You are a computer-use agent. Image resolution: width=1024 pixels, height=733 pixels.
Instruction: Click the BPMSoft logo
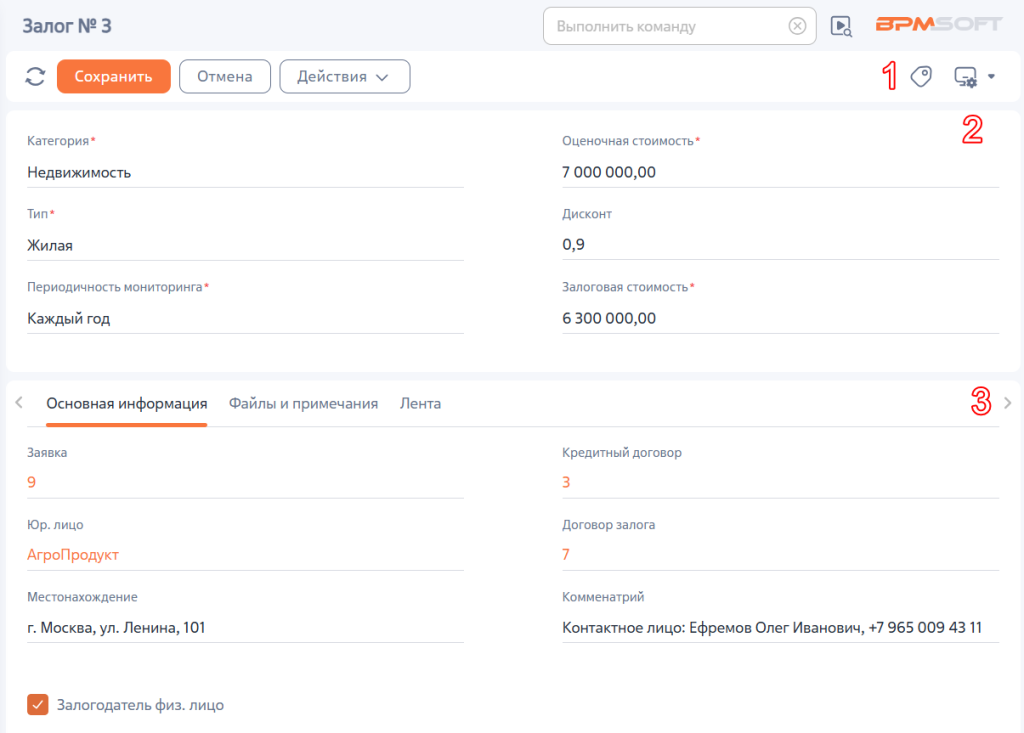click(x=938, y=24)
